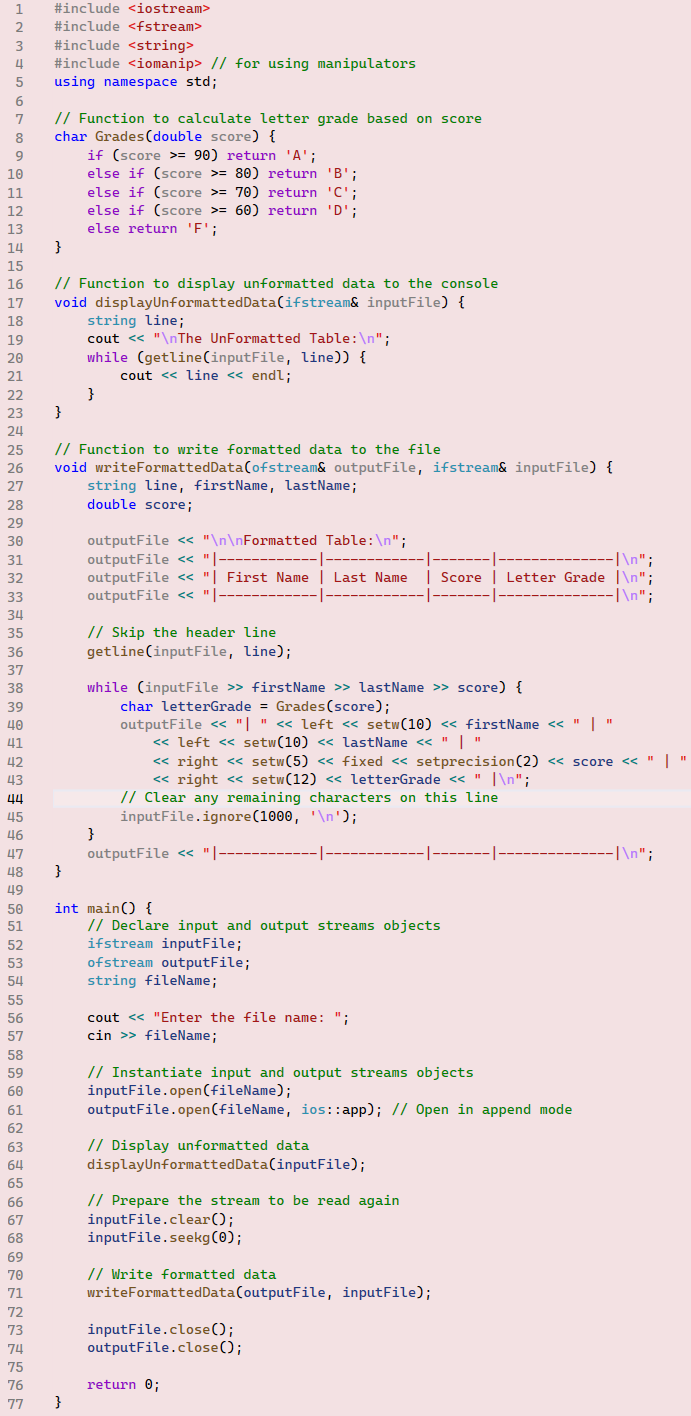The width and height of the screenshot is (691, 1416).
Task: Click comment 'Function to display unformatted data'
Action: 276,283
